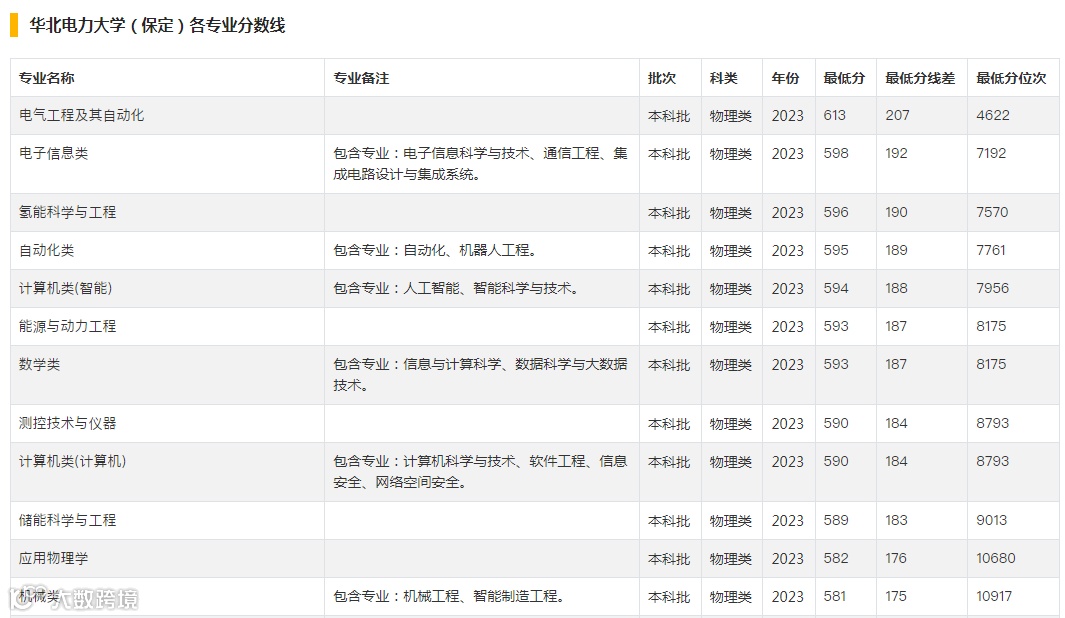1065x618 pixels.
Task: Click the 最低分 column header
Action: click(x=844, y=78)
